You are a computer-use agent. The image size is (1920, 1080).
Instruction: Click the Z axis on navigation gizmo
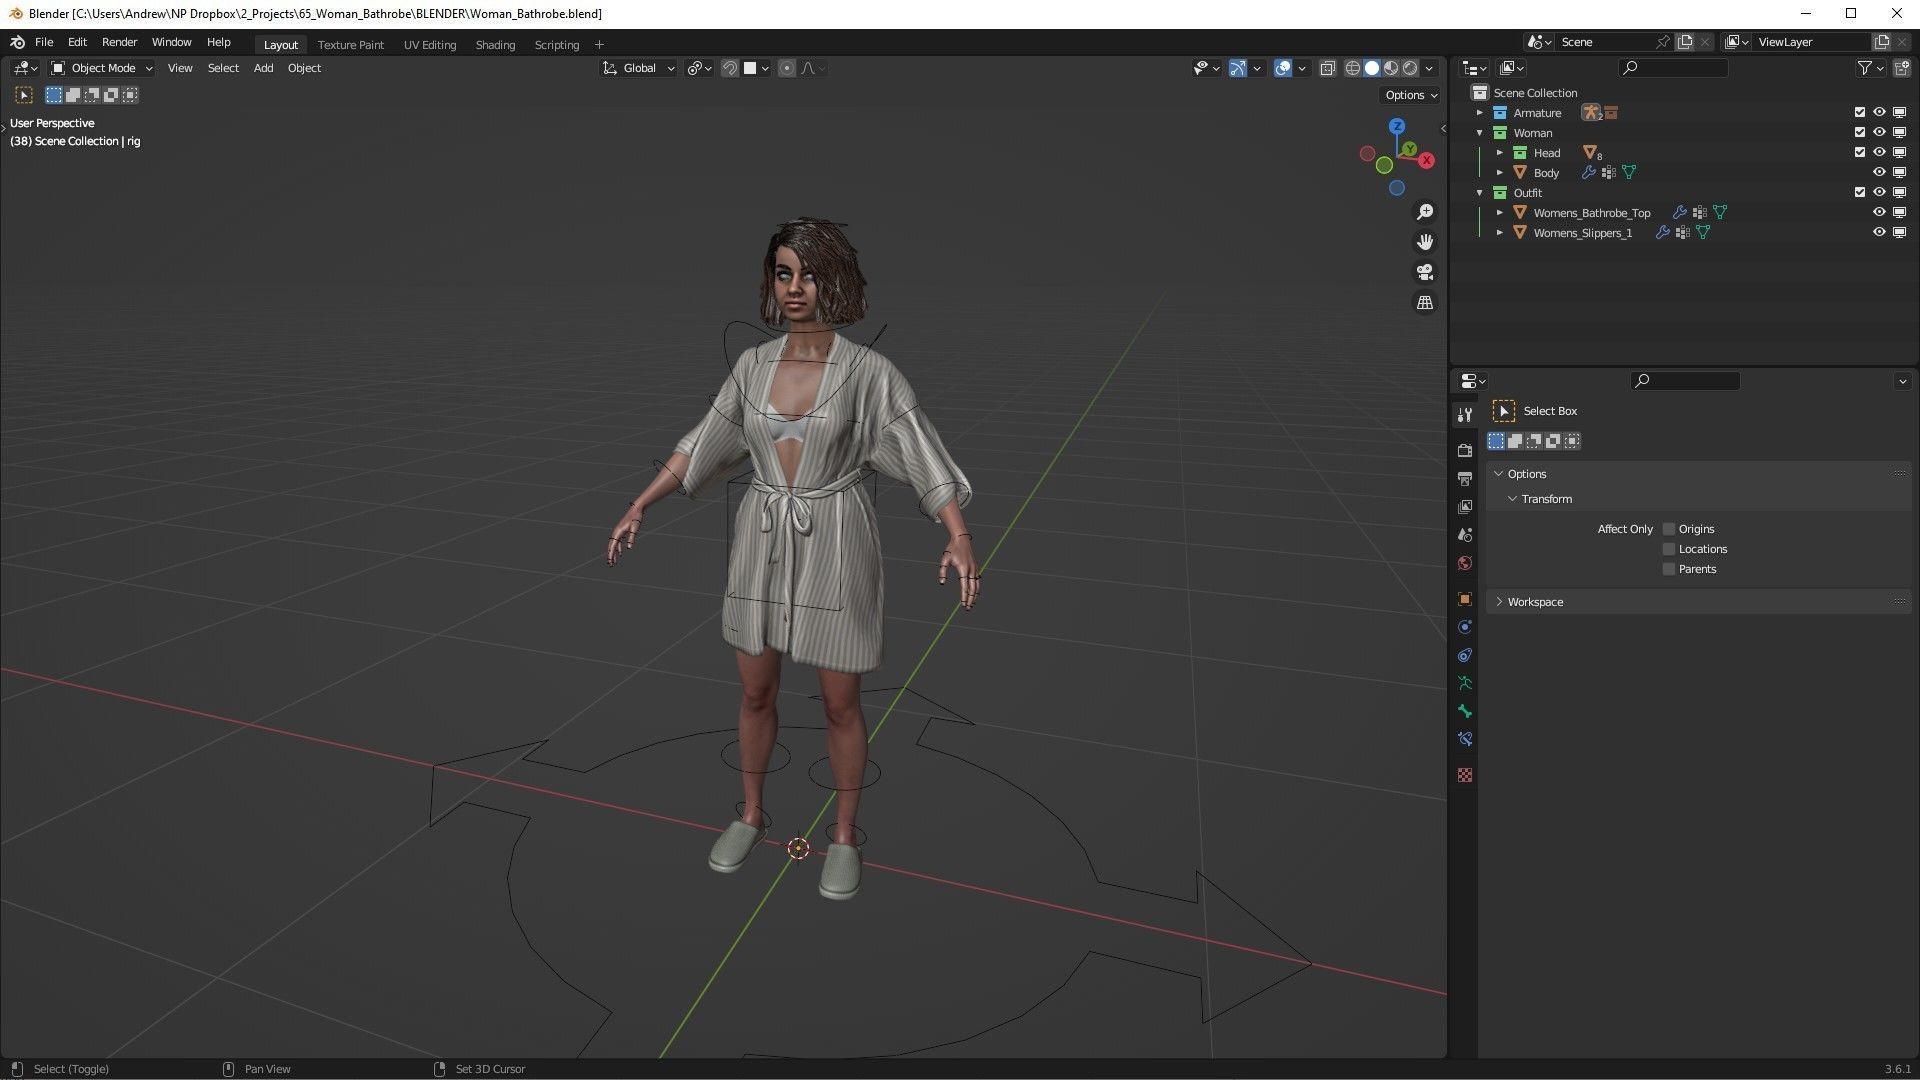click(x=1397, y=127)
